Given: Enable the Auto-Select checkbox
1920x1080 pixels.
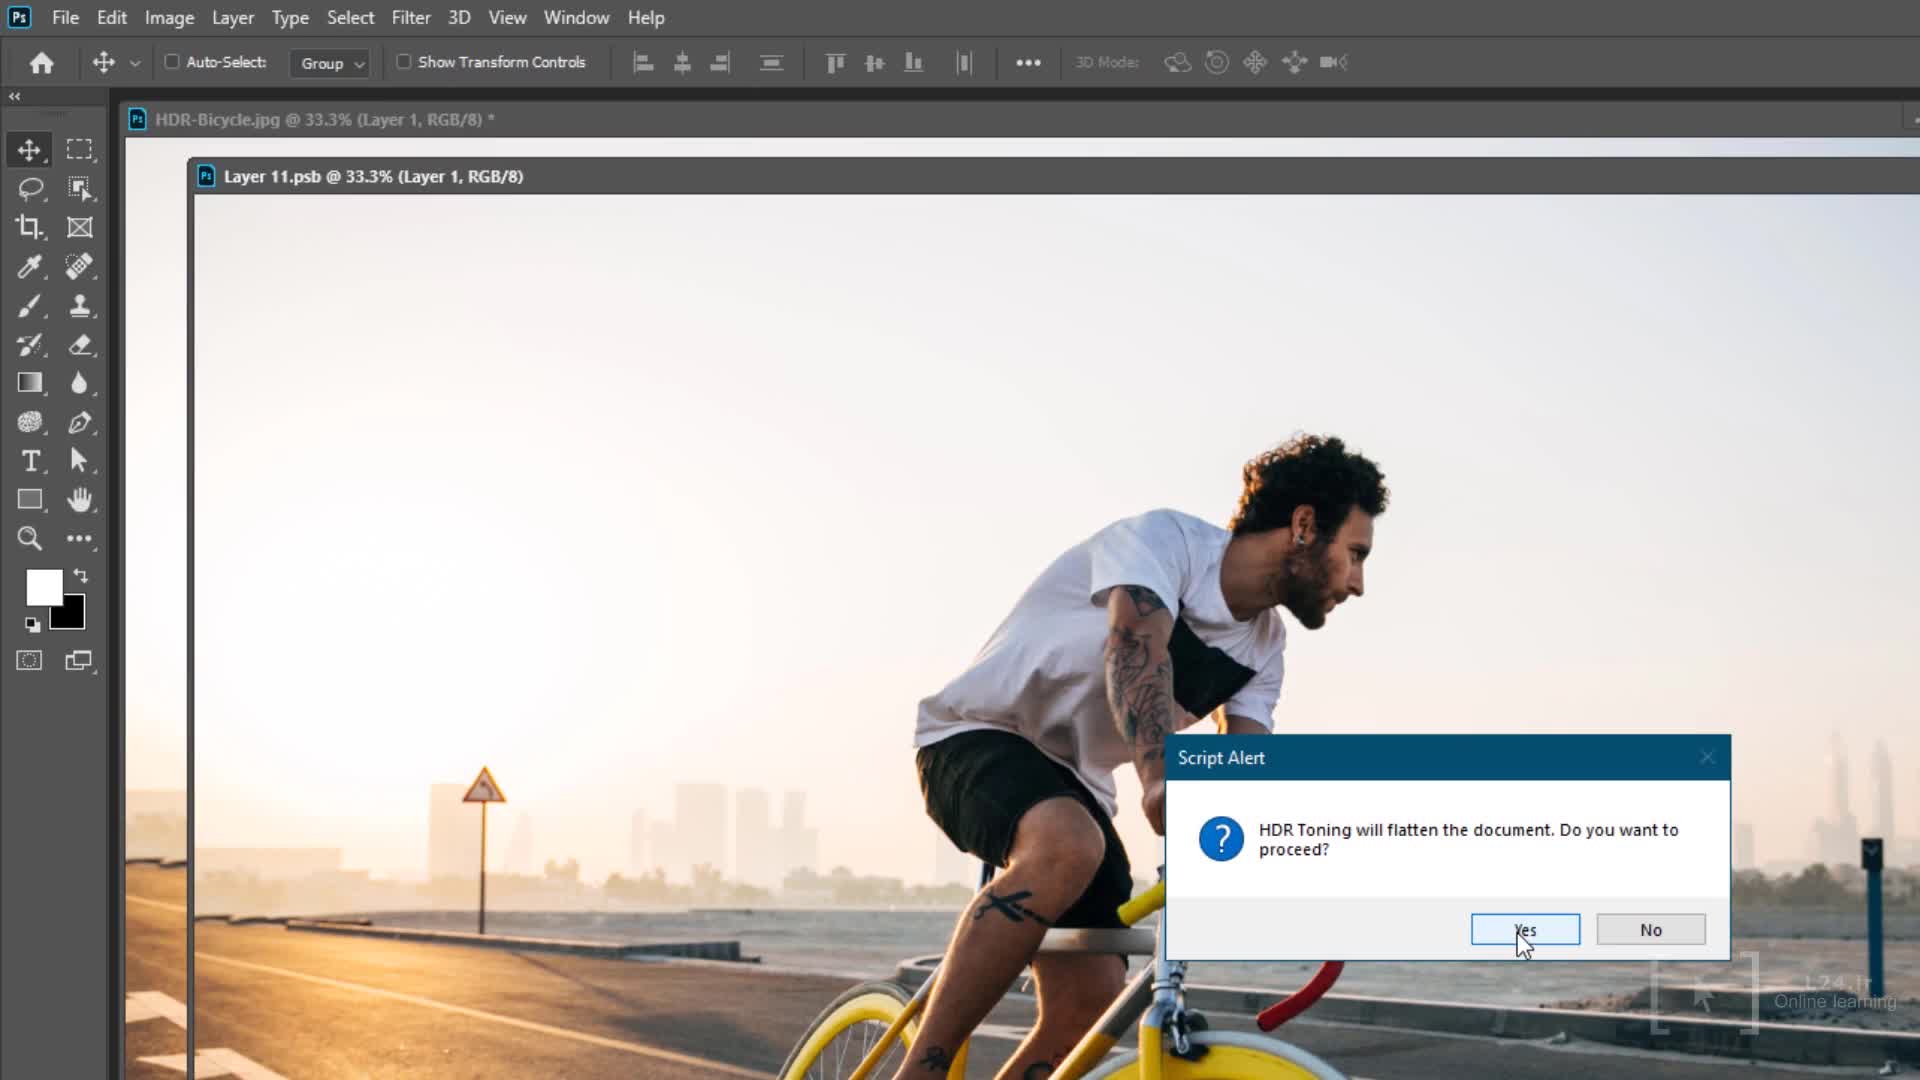Looking at the screenshot, I should (x=172, y=62).
